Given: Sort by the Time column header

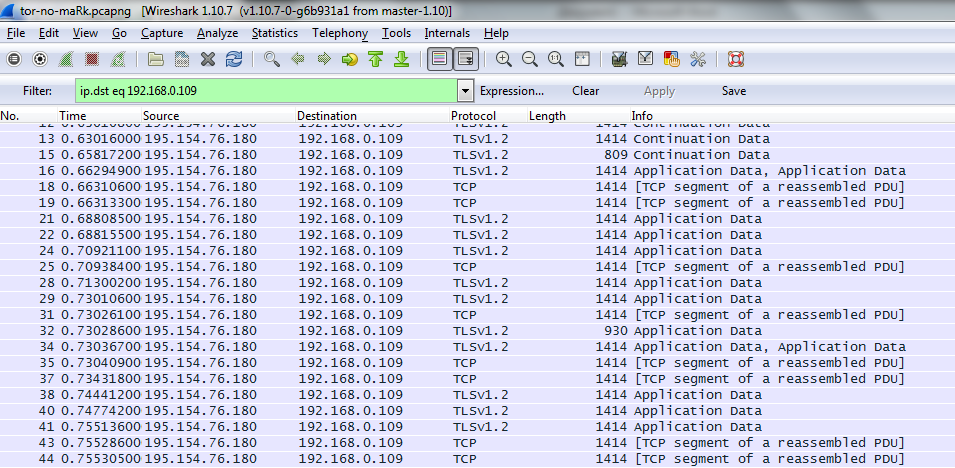Looking at the screenshot, I should coord(99,116).
